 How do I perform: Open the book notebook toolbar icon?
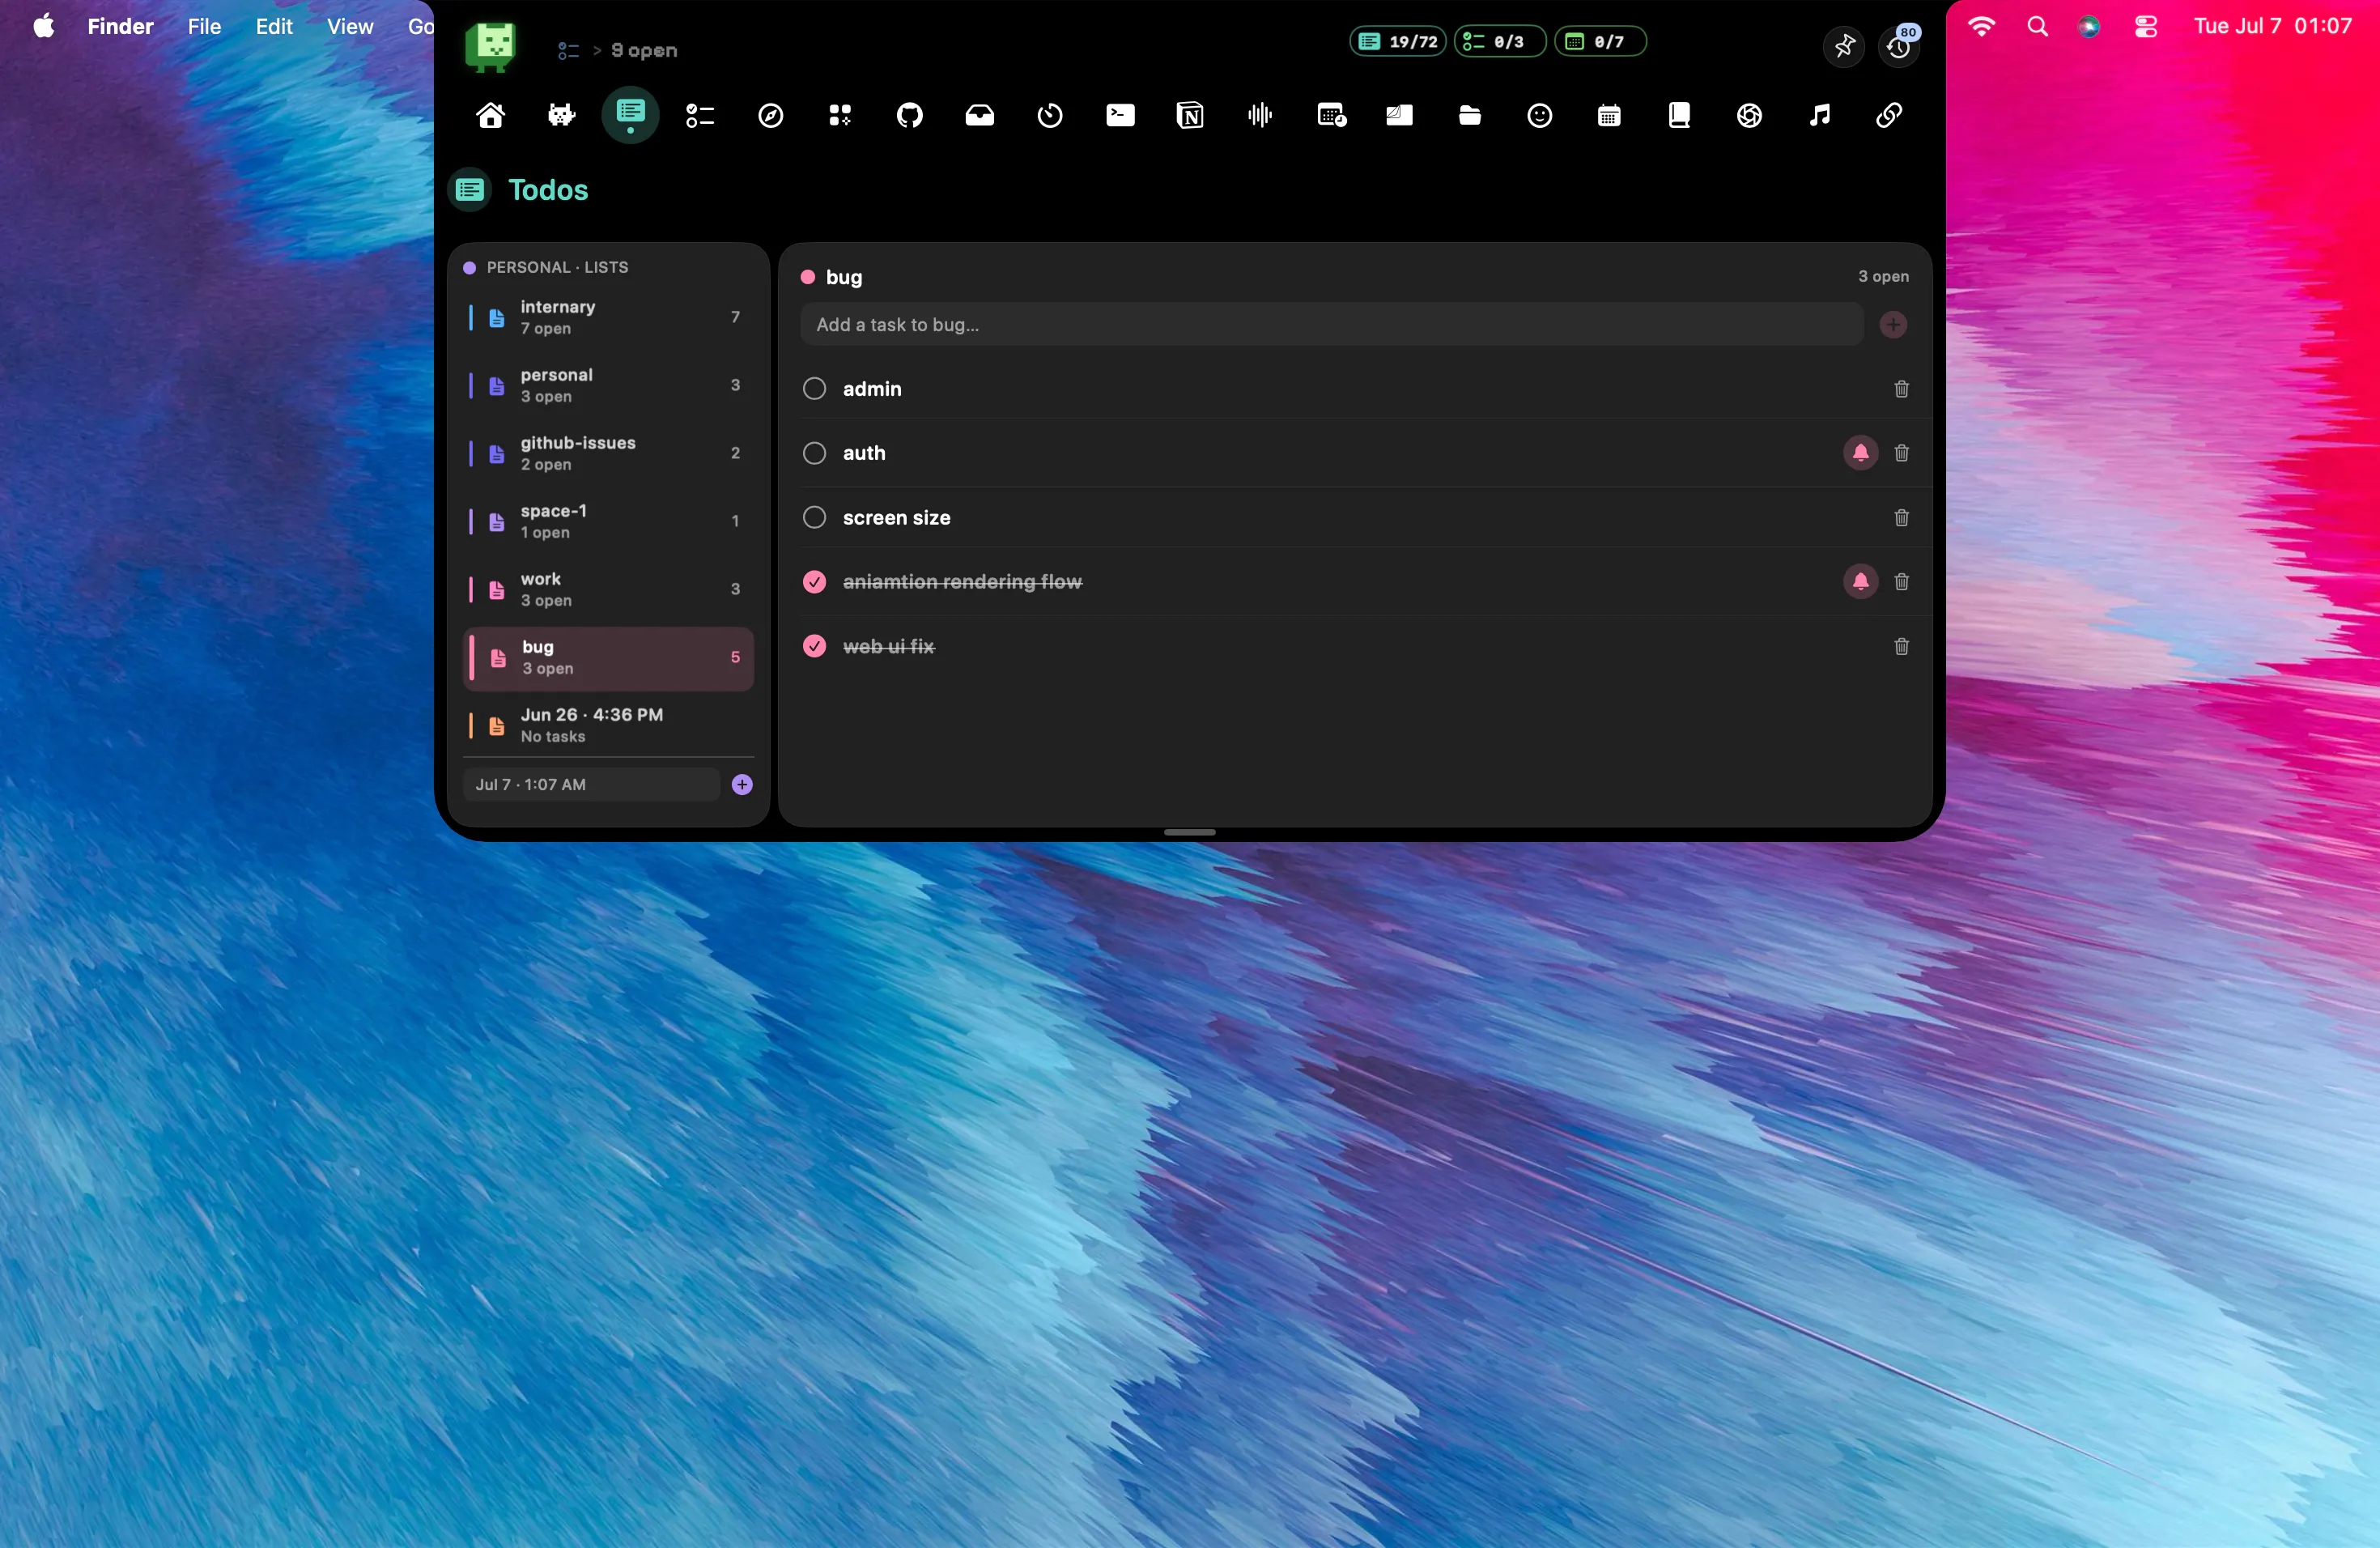[1679, 115]
